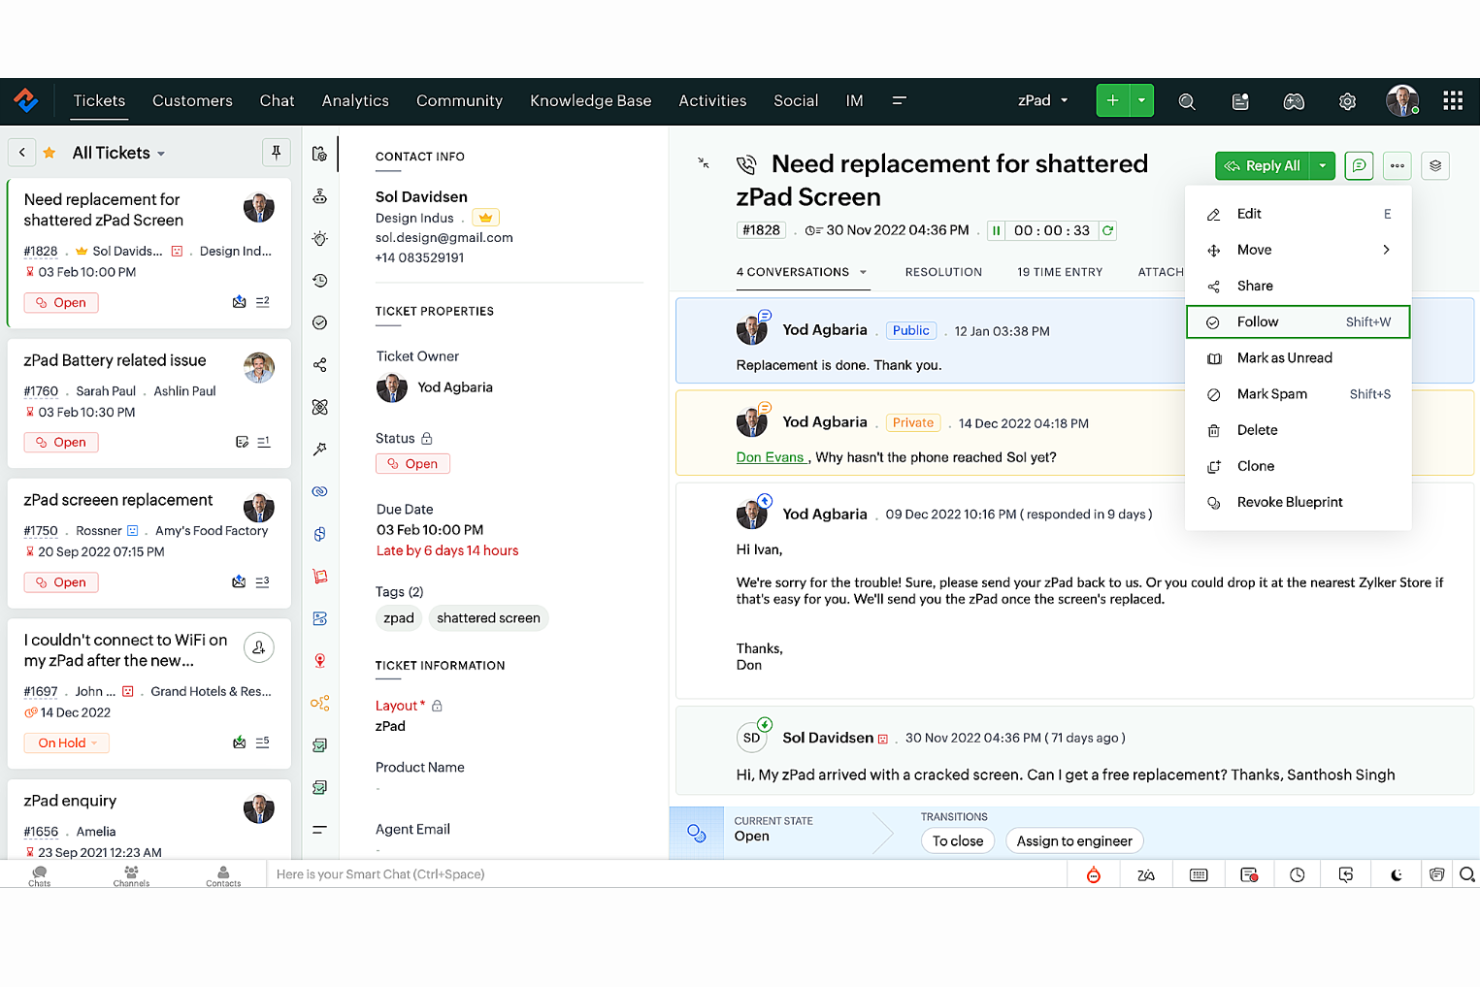Open keyboard shortcuts from the bottom bar
Image resolution: width=1480 pixels, height=987 pixels.
click(x=1198, y=874)
